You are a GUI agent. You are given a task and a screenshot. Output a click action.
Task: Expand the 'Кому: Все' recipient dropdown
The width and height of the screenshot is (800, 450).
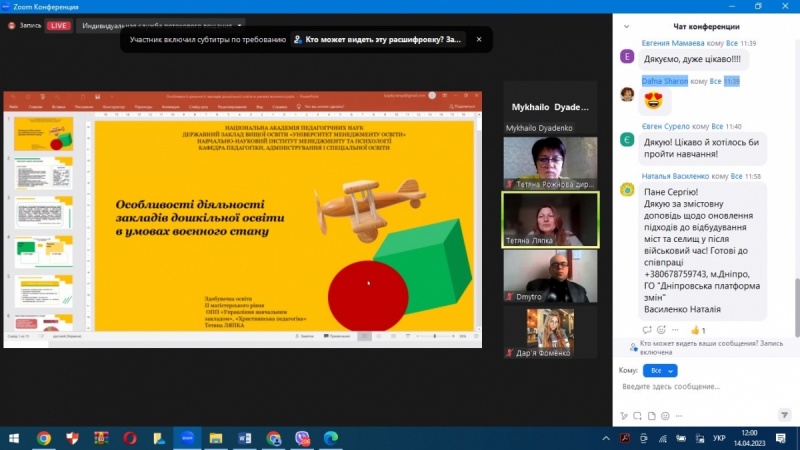coord(660,370)
